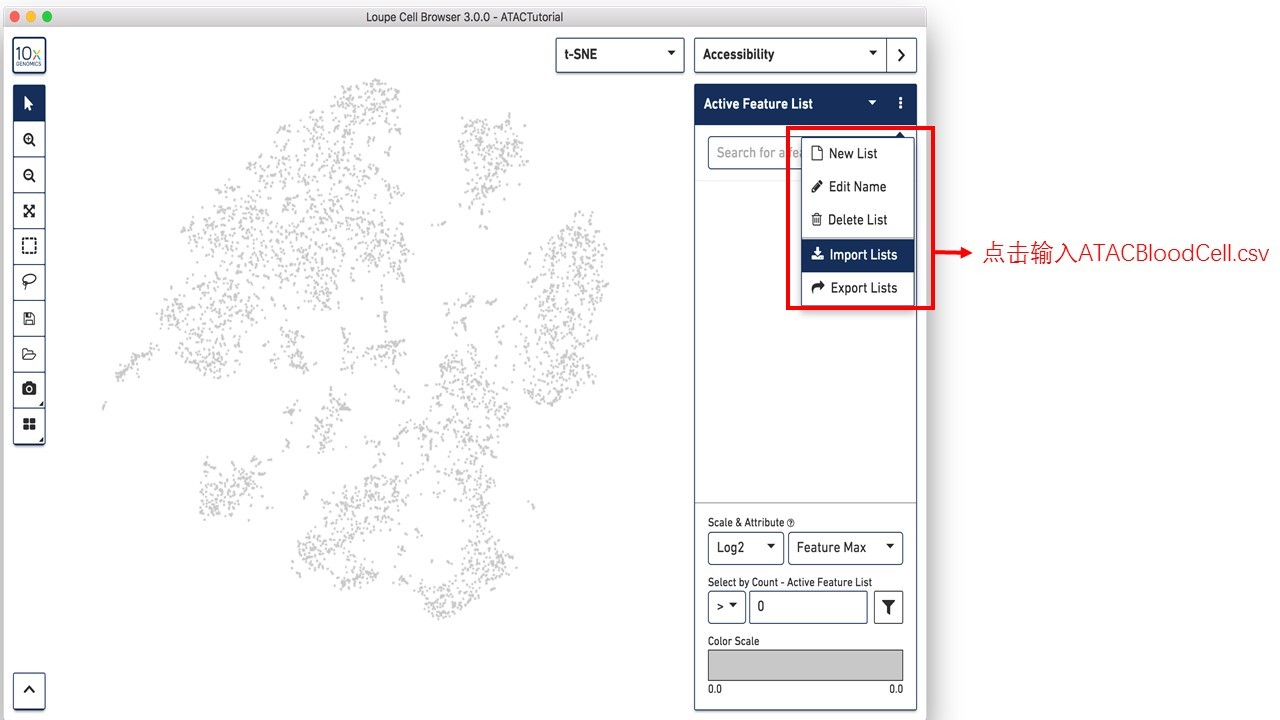Select the pointer arrow tool
Viewport: 1280px width, 720px height.
[29, 104]
